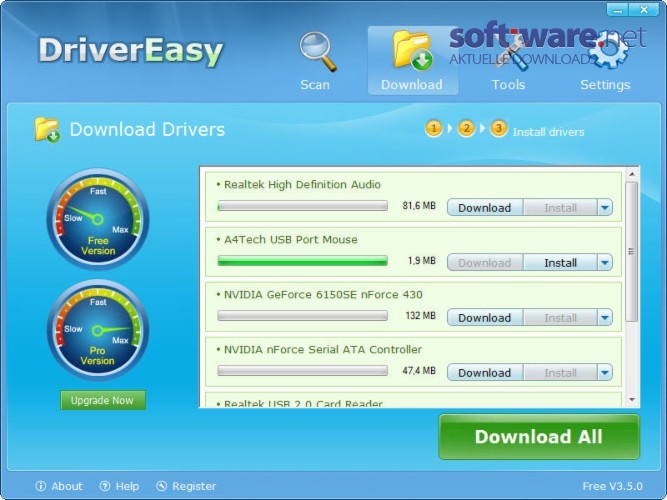
Task: Click the 81,6 MB size label
Action: 419,206
